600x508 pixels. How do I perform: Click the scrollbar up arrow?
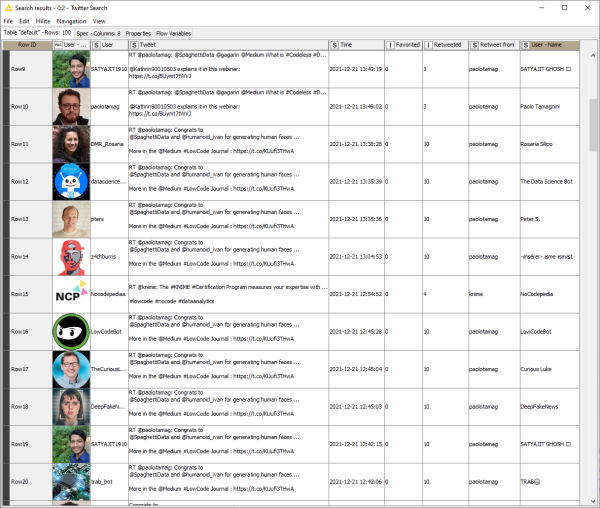(593, 55)
